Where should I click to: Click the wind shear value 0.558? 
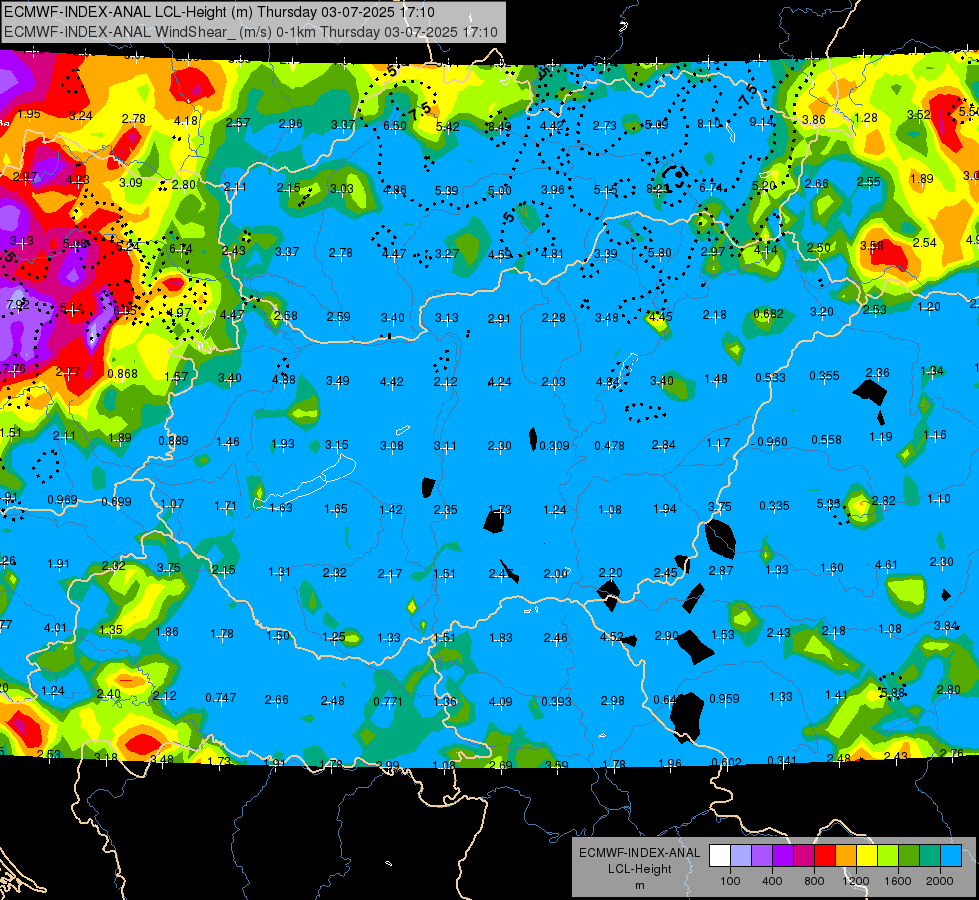click(826, 440)
